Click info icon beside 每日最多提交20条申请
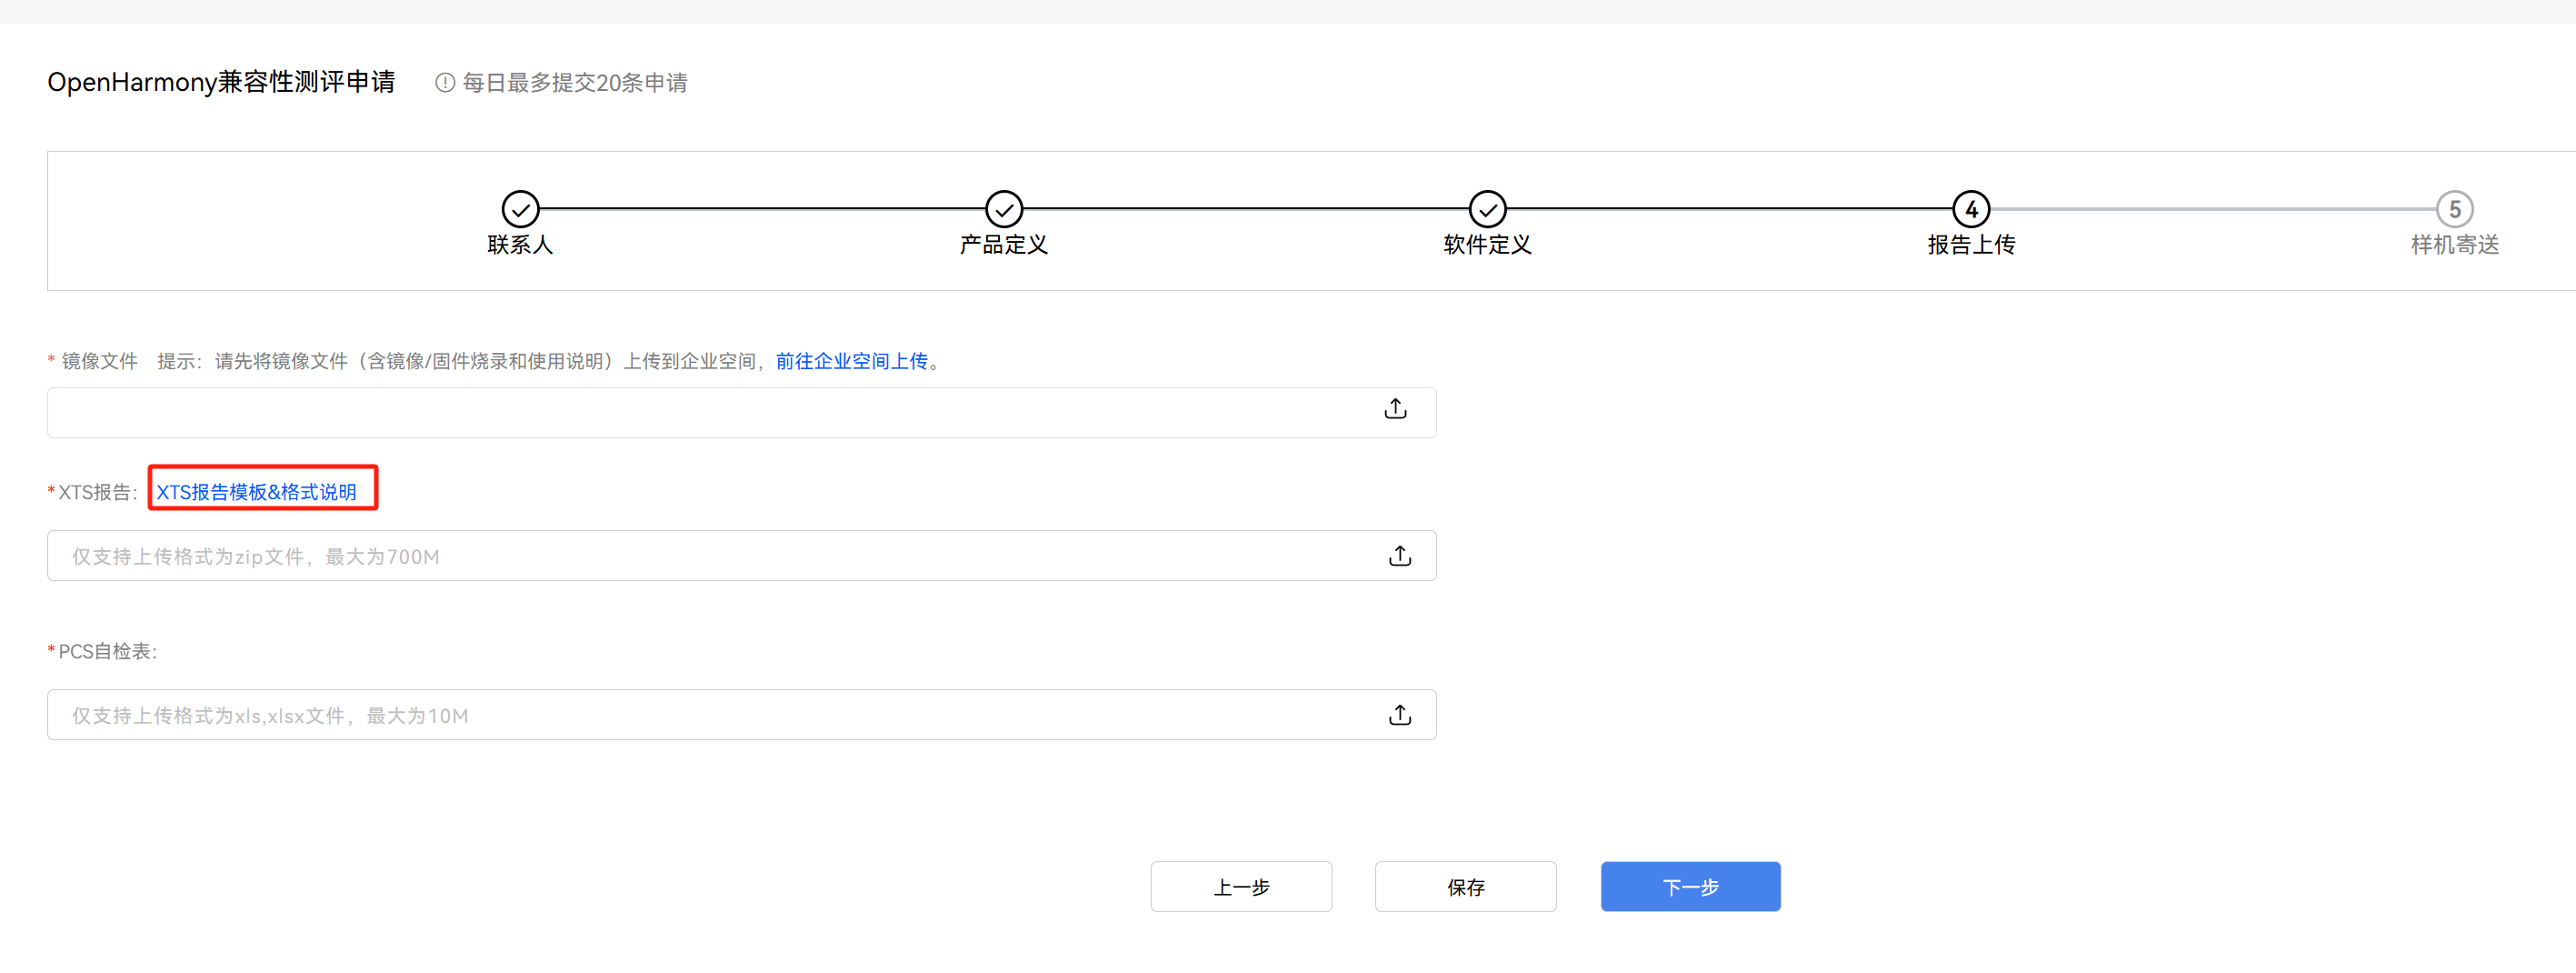The width and height of the screenshot is (2576, 973). click(x=445, y=83)
